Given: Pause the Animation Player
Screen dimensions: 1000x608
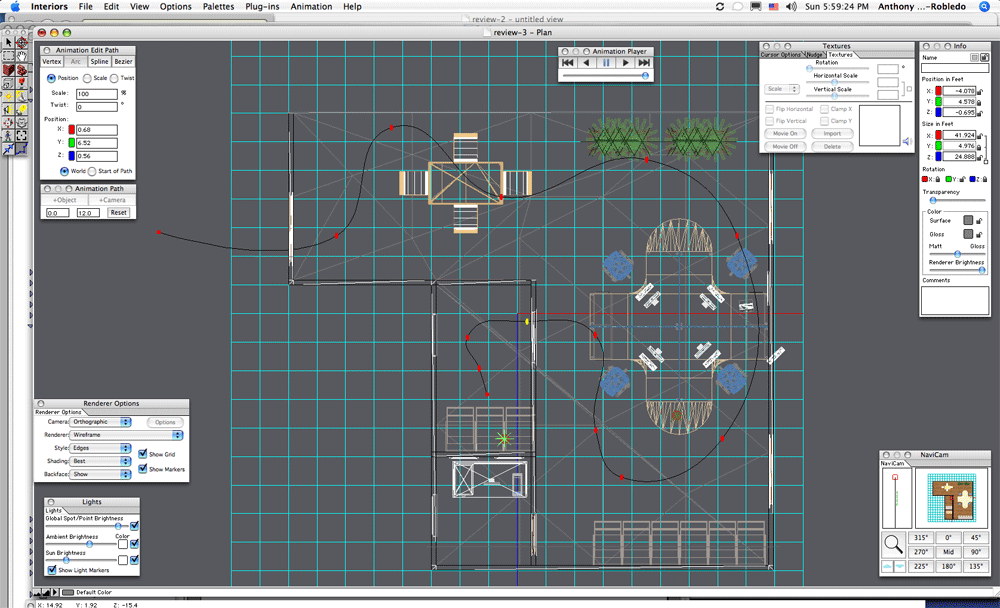Looking at the screenshot, I should tap(606, 63).
